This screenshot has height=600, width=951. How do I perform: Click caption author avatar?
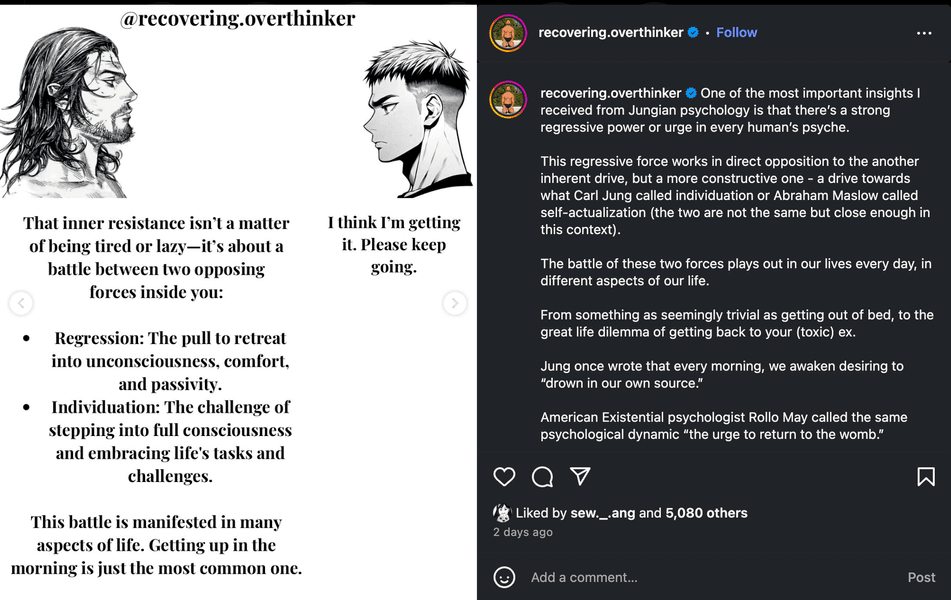pos(508,101)
